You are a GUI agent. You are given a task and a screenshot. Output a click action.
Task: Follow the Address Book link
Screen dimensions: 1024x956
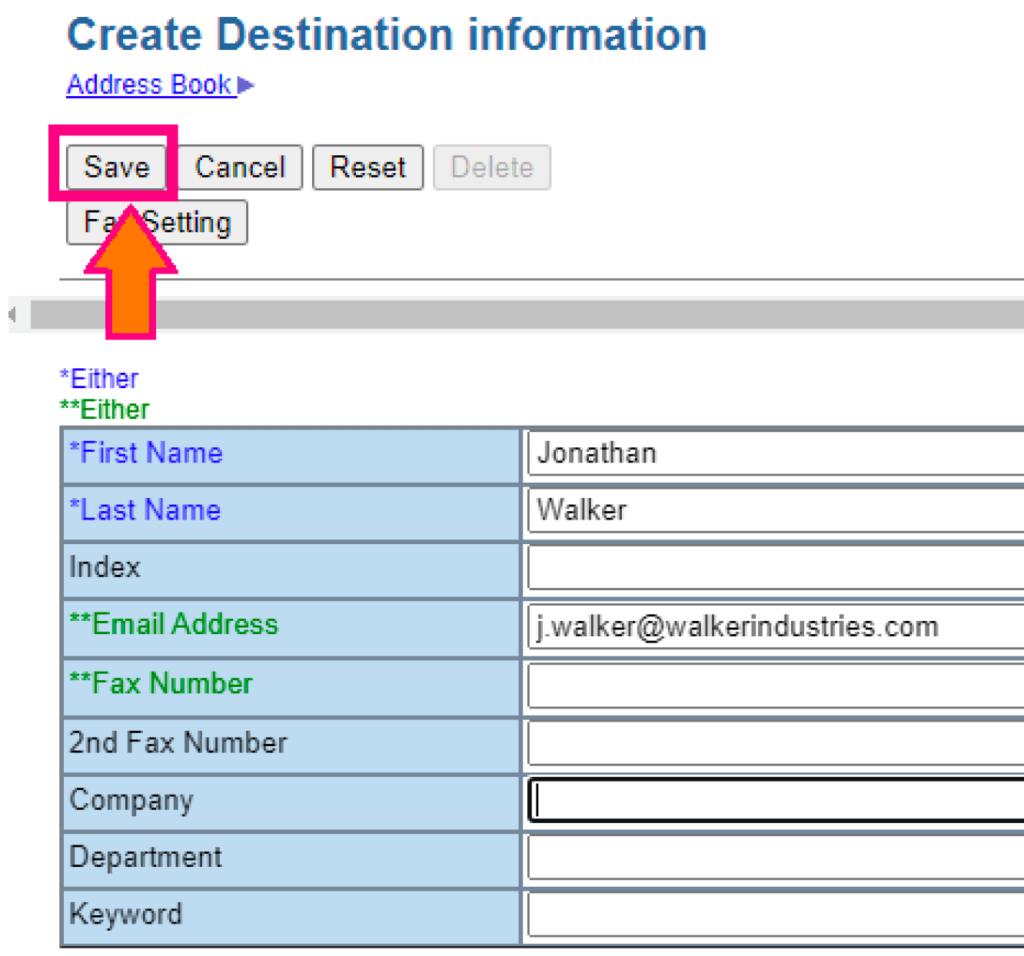pyautogui.click(x=150, y=85)
